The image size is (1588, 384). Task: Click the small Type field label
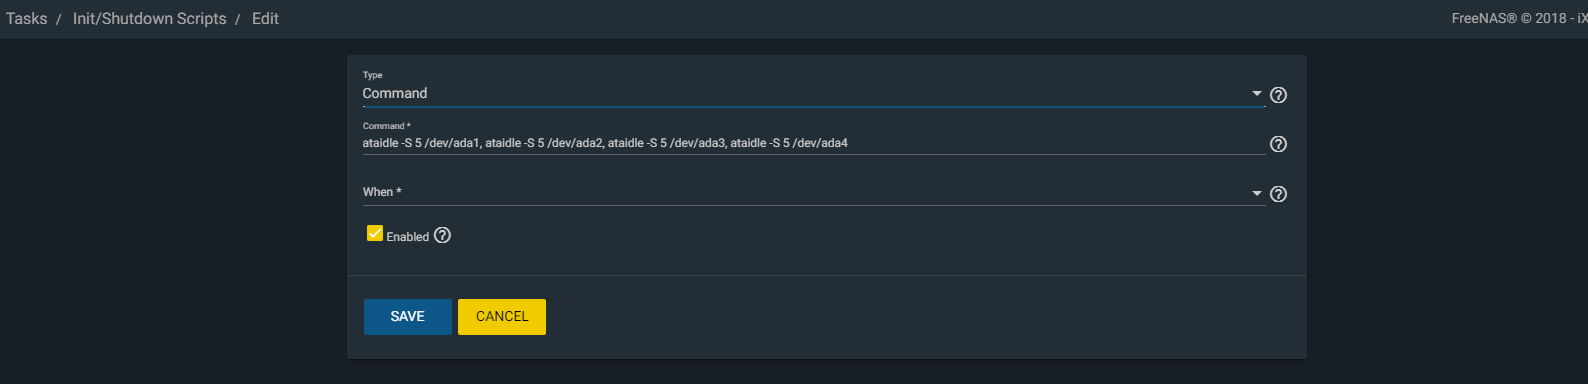pyautogui.click(x=372, y=75)
